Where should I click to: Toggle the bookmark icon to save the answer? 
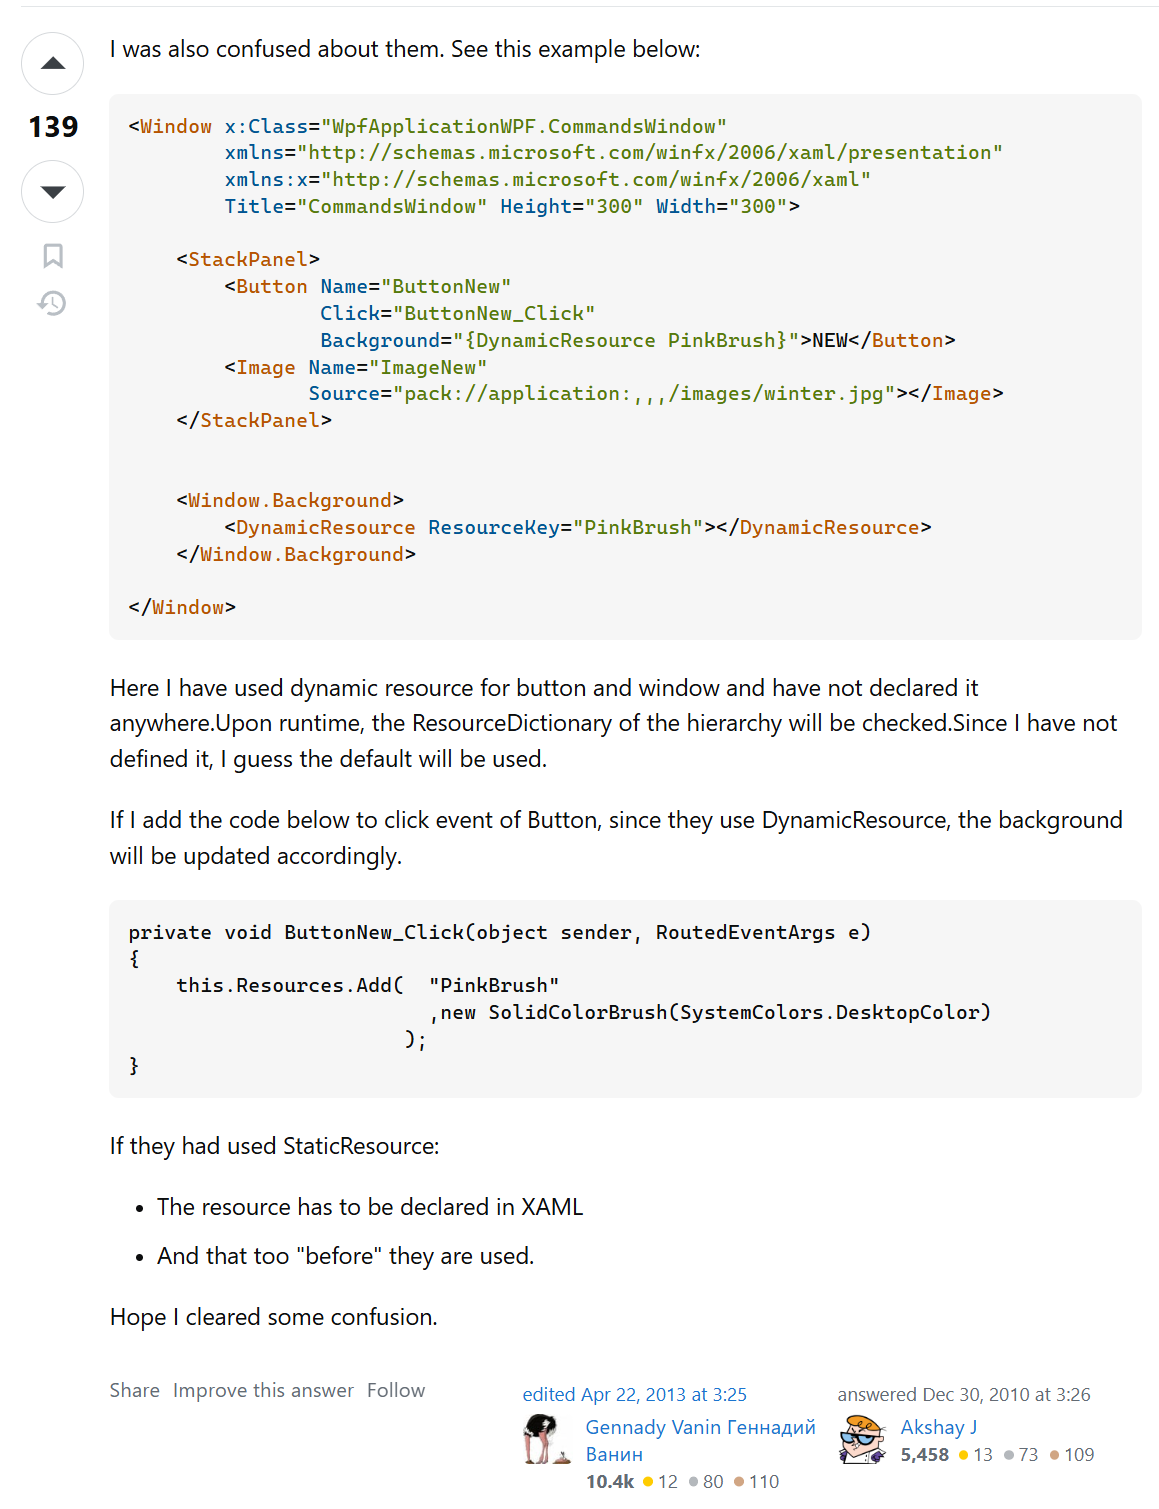(52, 256)
